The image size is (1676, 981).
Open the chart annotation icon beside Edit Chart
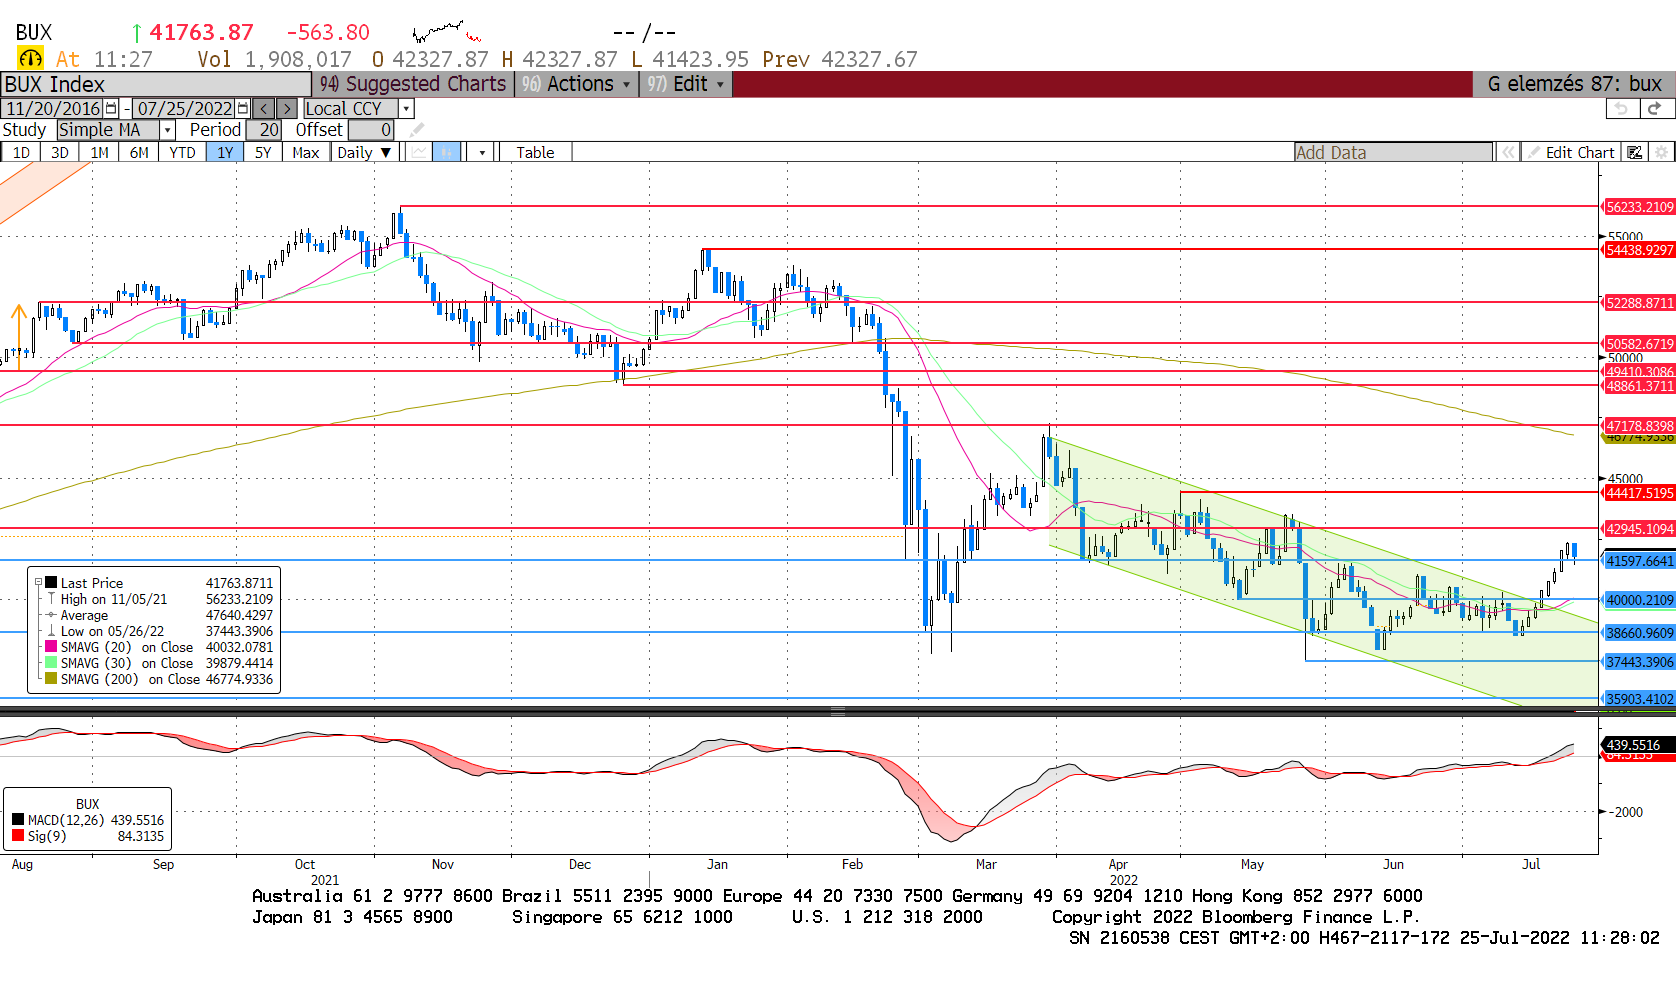[1635, 152]
